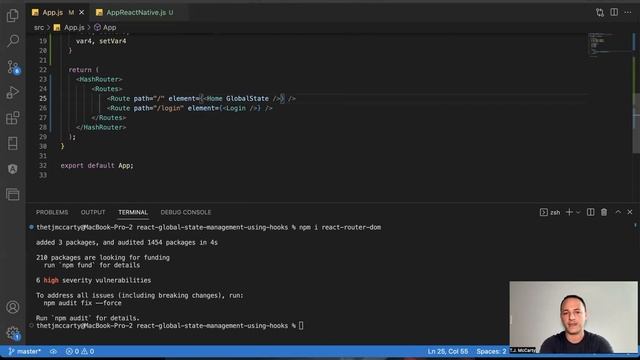Split the terminal panel
Screen dimensions: 640x360
[591, 212]
